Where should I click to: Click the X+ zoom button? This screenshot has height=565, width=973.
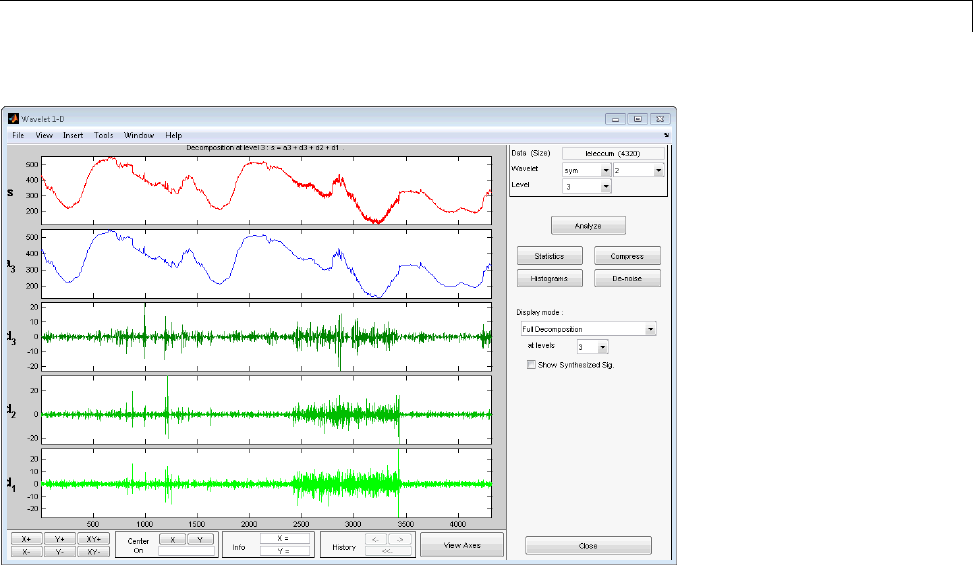tap(25, 539)
